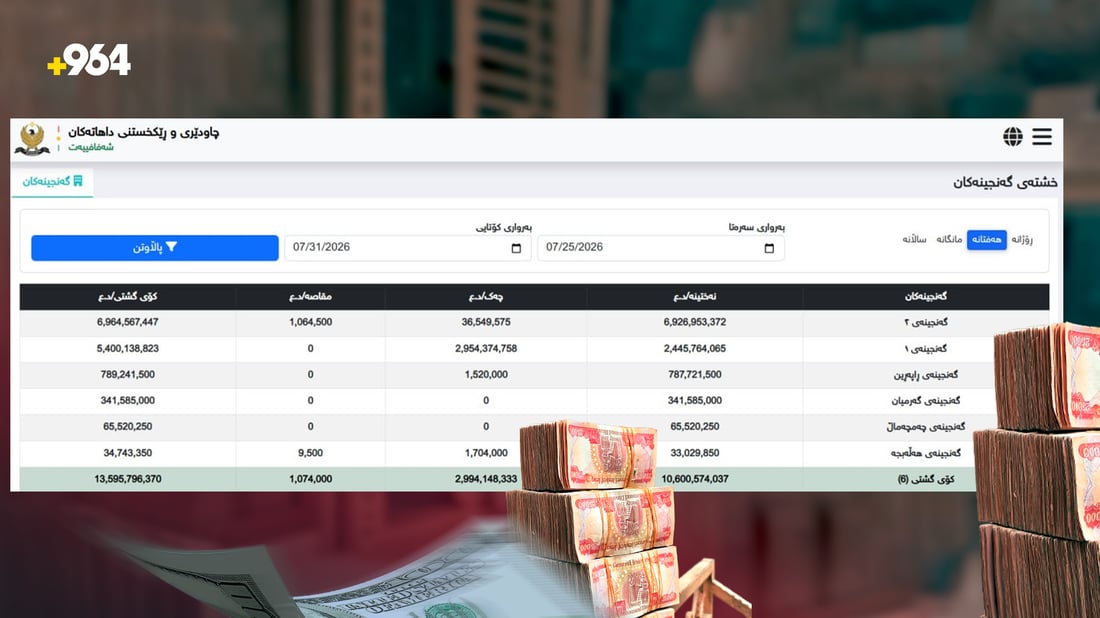Click the start date field 07/25/2026
1100x618 pixels.
pos(661,248)
